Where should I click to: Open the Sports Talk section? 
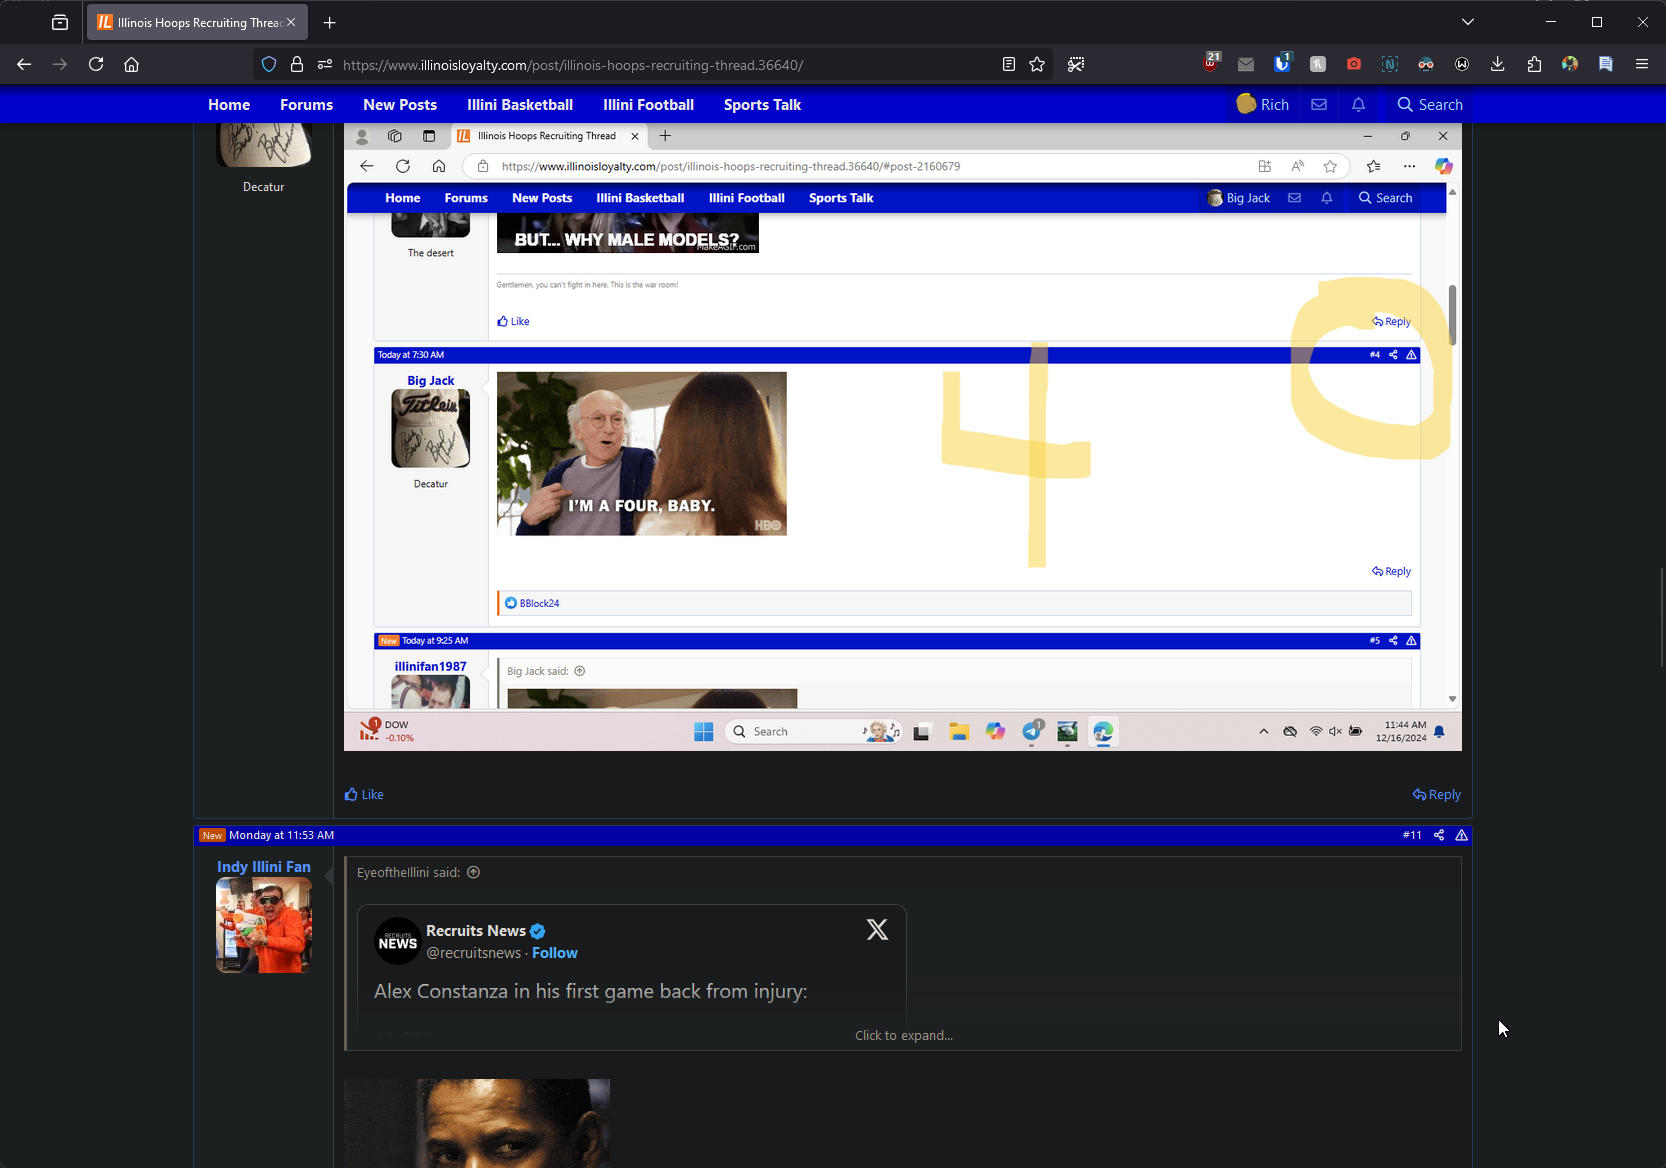[x=762, y=104]
